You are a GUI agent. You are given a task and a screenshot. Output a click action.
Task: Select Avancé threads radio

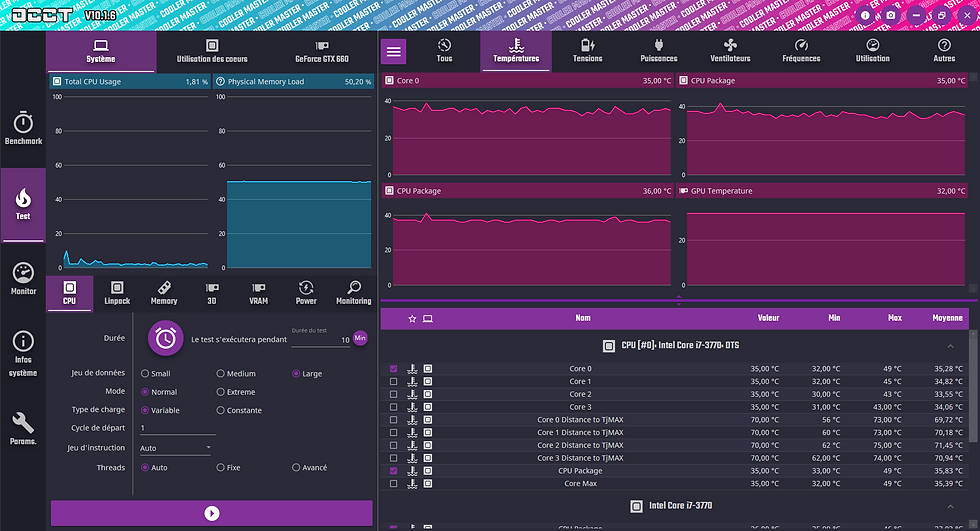tap(296, 467)
